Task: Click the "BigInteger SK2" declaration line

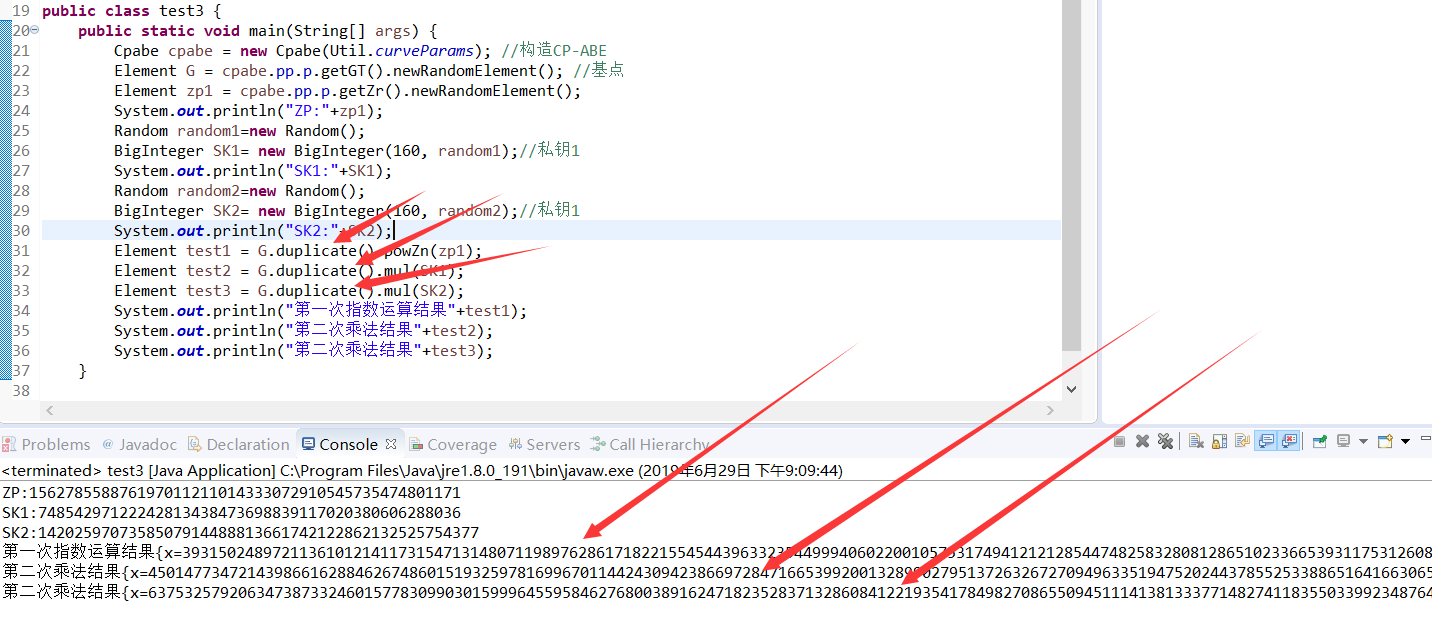Action: 347,211
